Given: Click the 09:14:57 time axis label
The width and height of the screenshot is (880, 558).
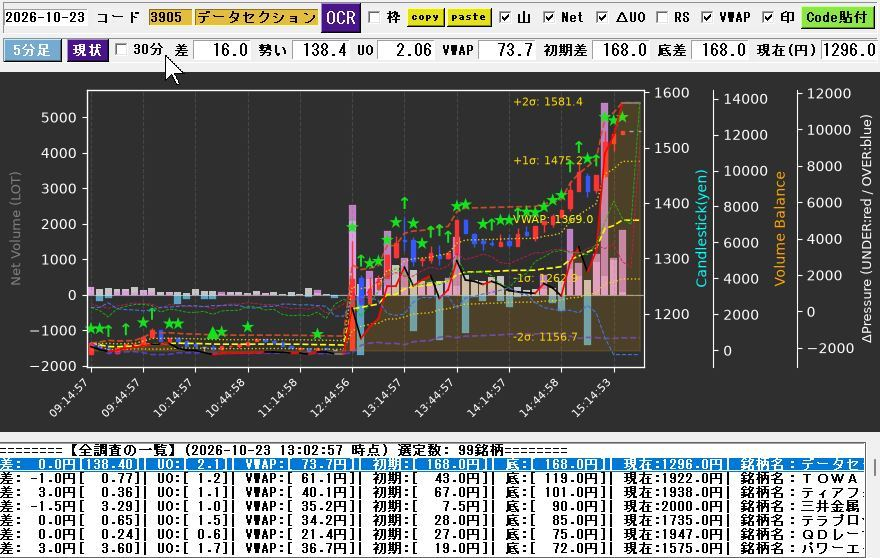Looking at the screenshot, I should (x=70, y=397).
